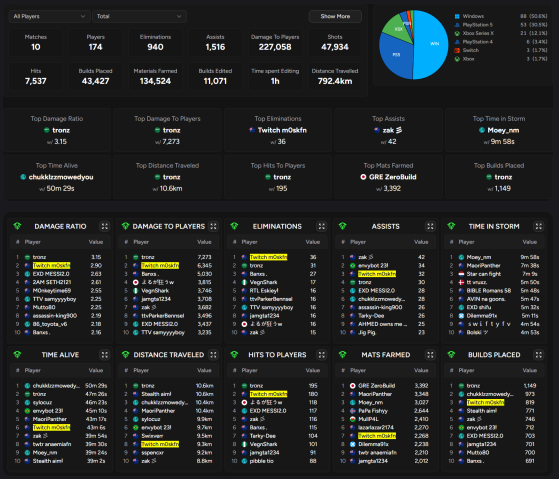Expand the Damage To Players leaderboard
The width and height of the screenshot is (559, 479).
coord(213,226)
